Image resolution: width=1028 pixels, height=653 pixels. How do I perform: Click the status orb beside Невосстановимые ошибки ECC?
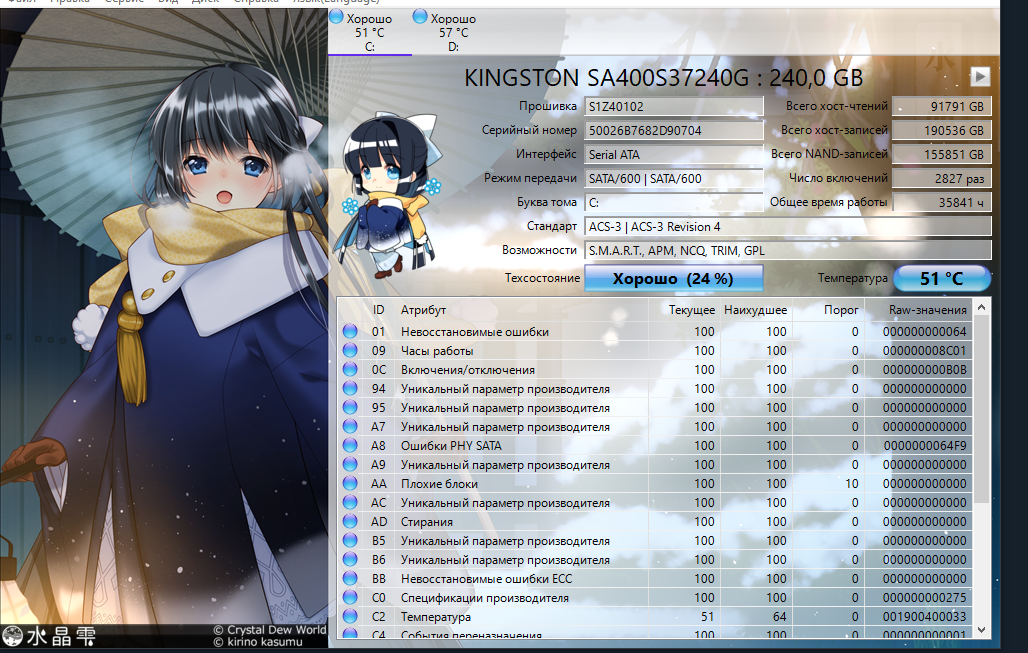(x=350, y=578)
